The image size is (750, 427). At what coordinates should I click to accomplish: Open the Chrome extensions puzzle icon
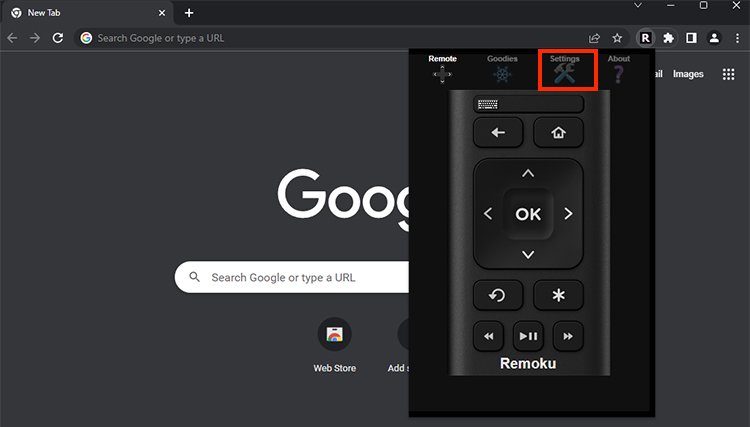[668, 38]
